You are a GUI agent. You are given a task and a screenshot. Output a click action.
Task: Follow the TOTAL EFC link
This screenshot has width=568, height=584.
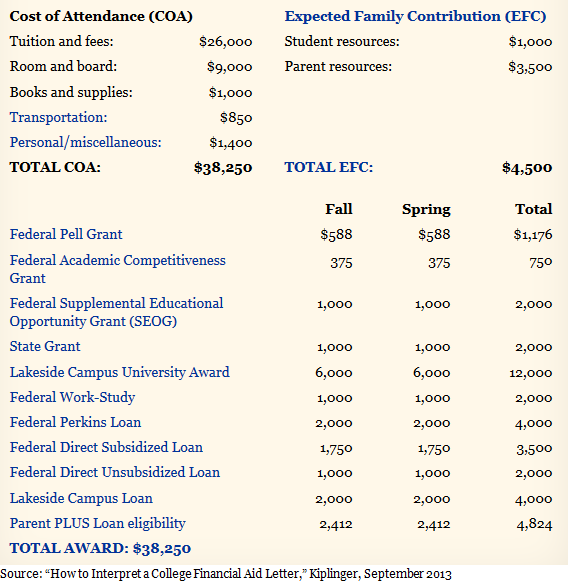(x=329, y=167)
